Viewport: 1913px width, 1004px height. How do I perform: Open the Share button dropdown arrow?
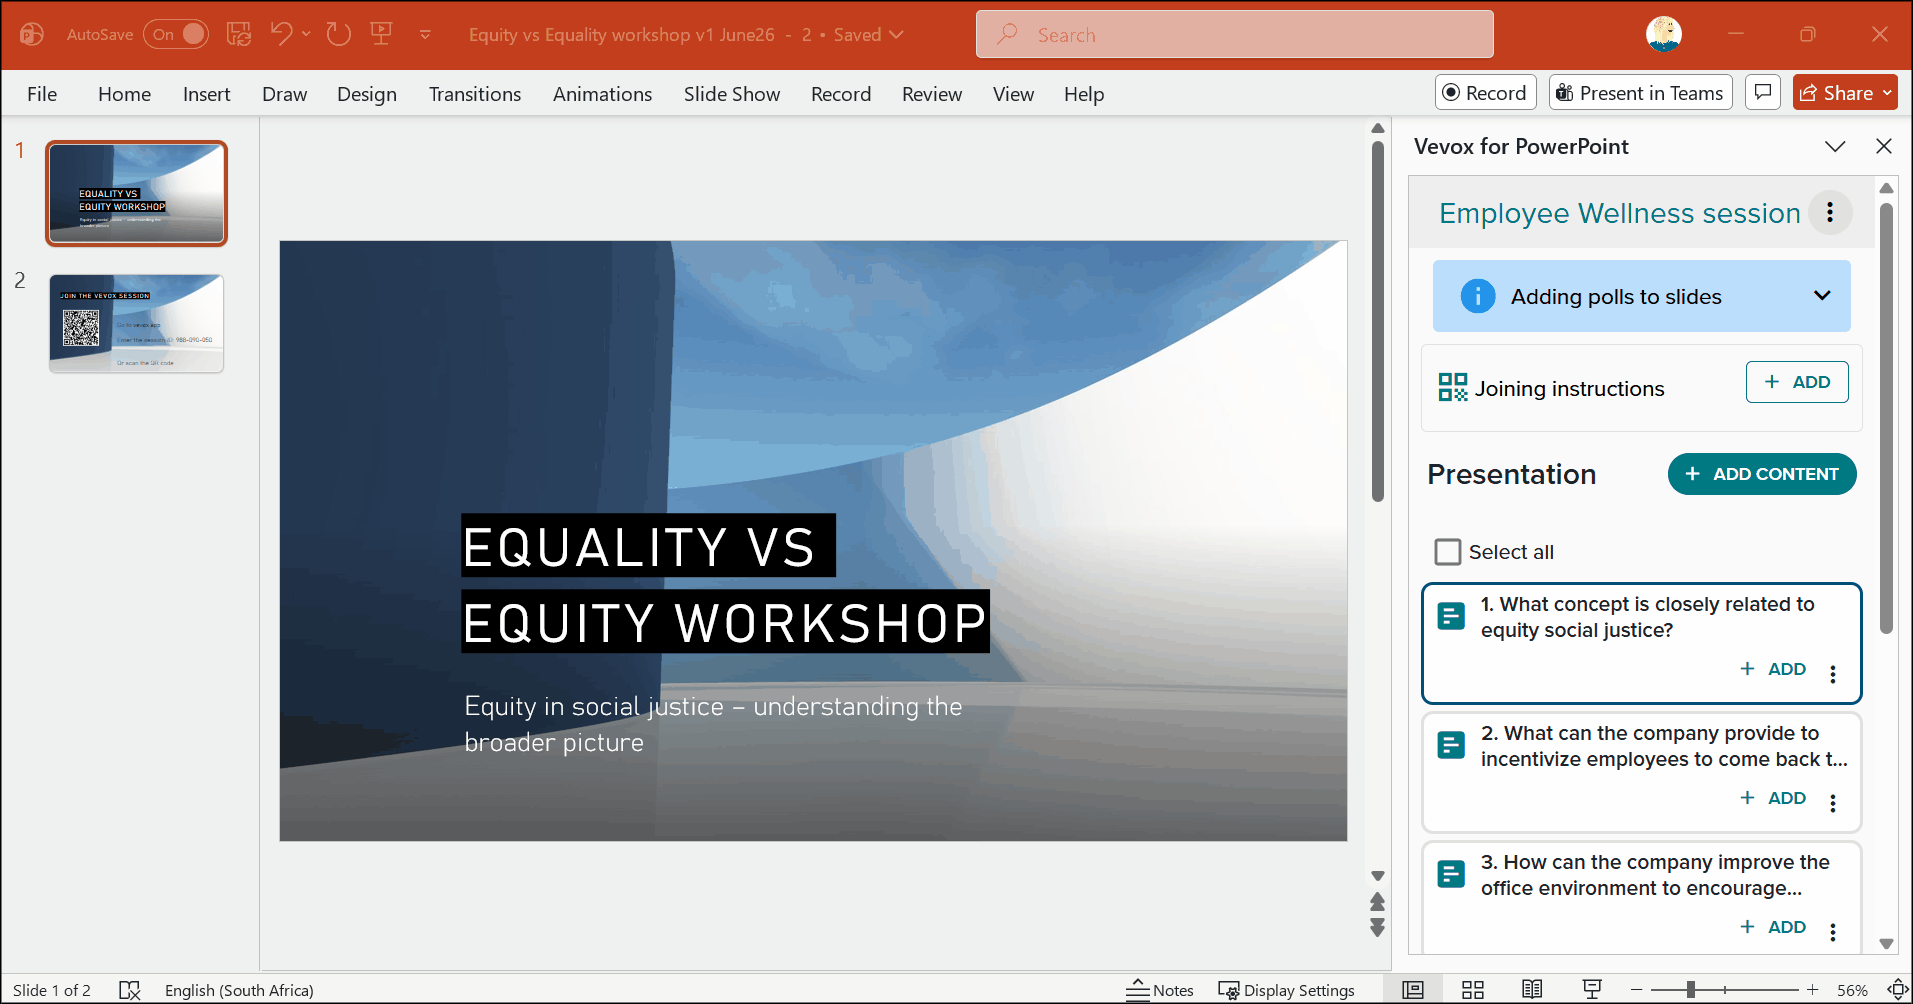1887,93
